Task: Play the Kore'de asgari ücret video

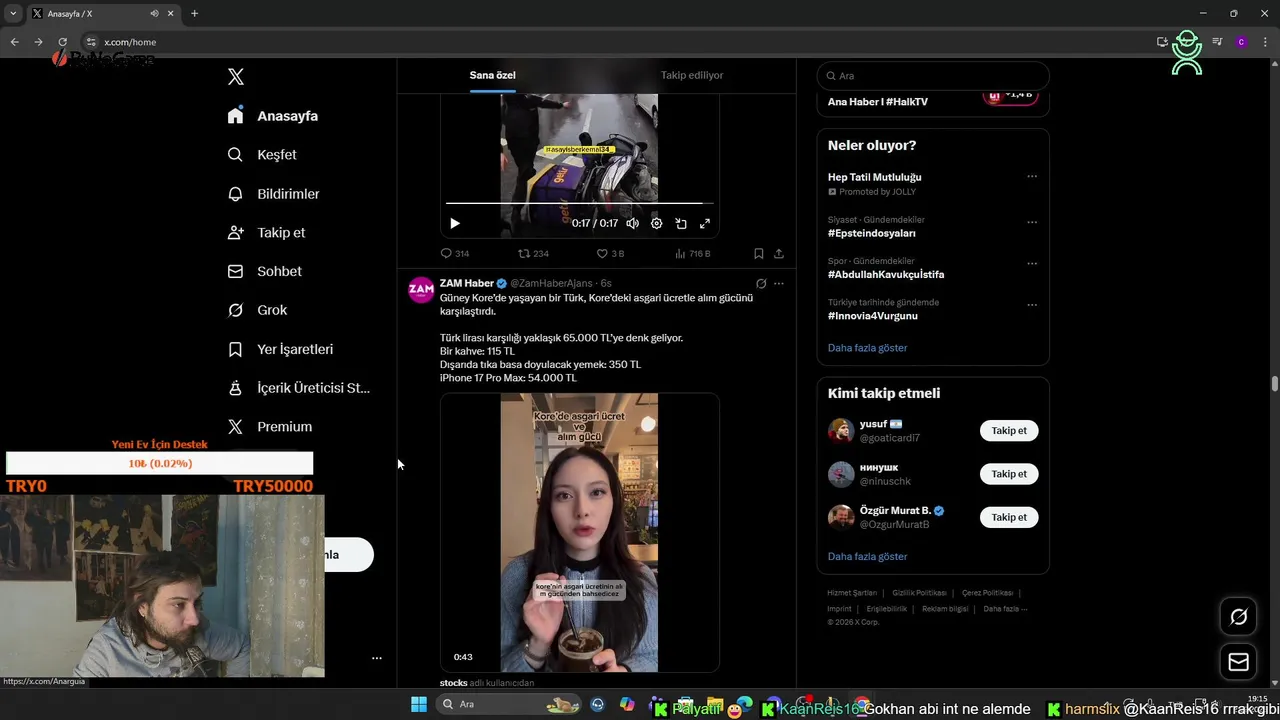Action: pos(580,532)
